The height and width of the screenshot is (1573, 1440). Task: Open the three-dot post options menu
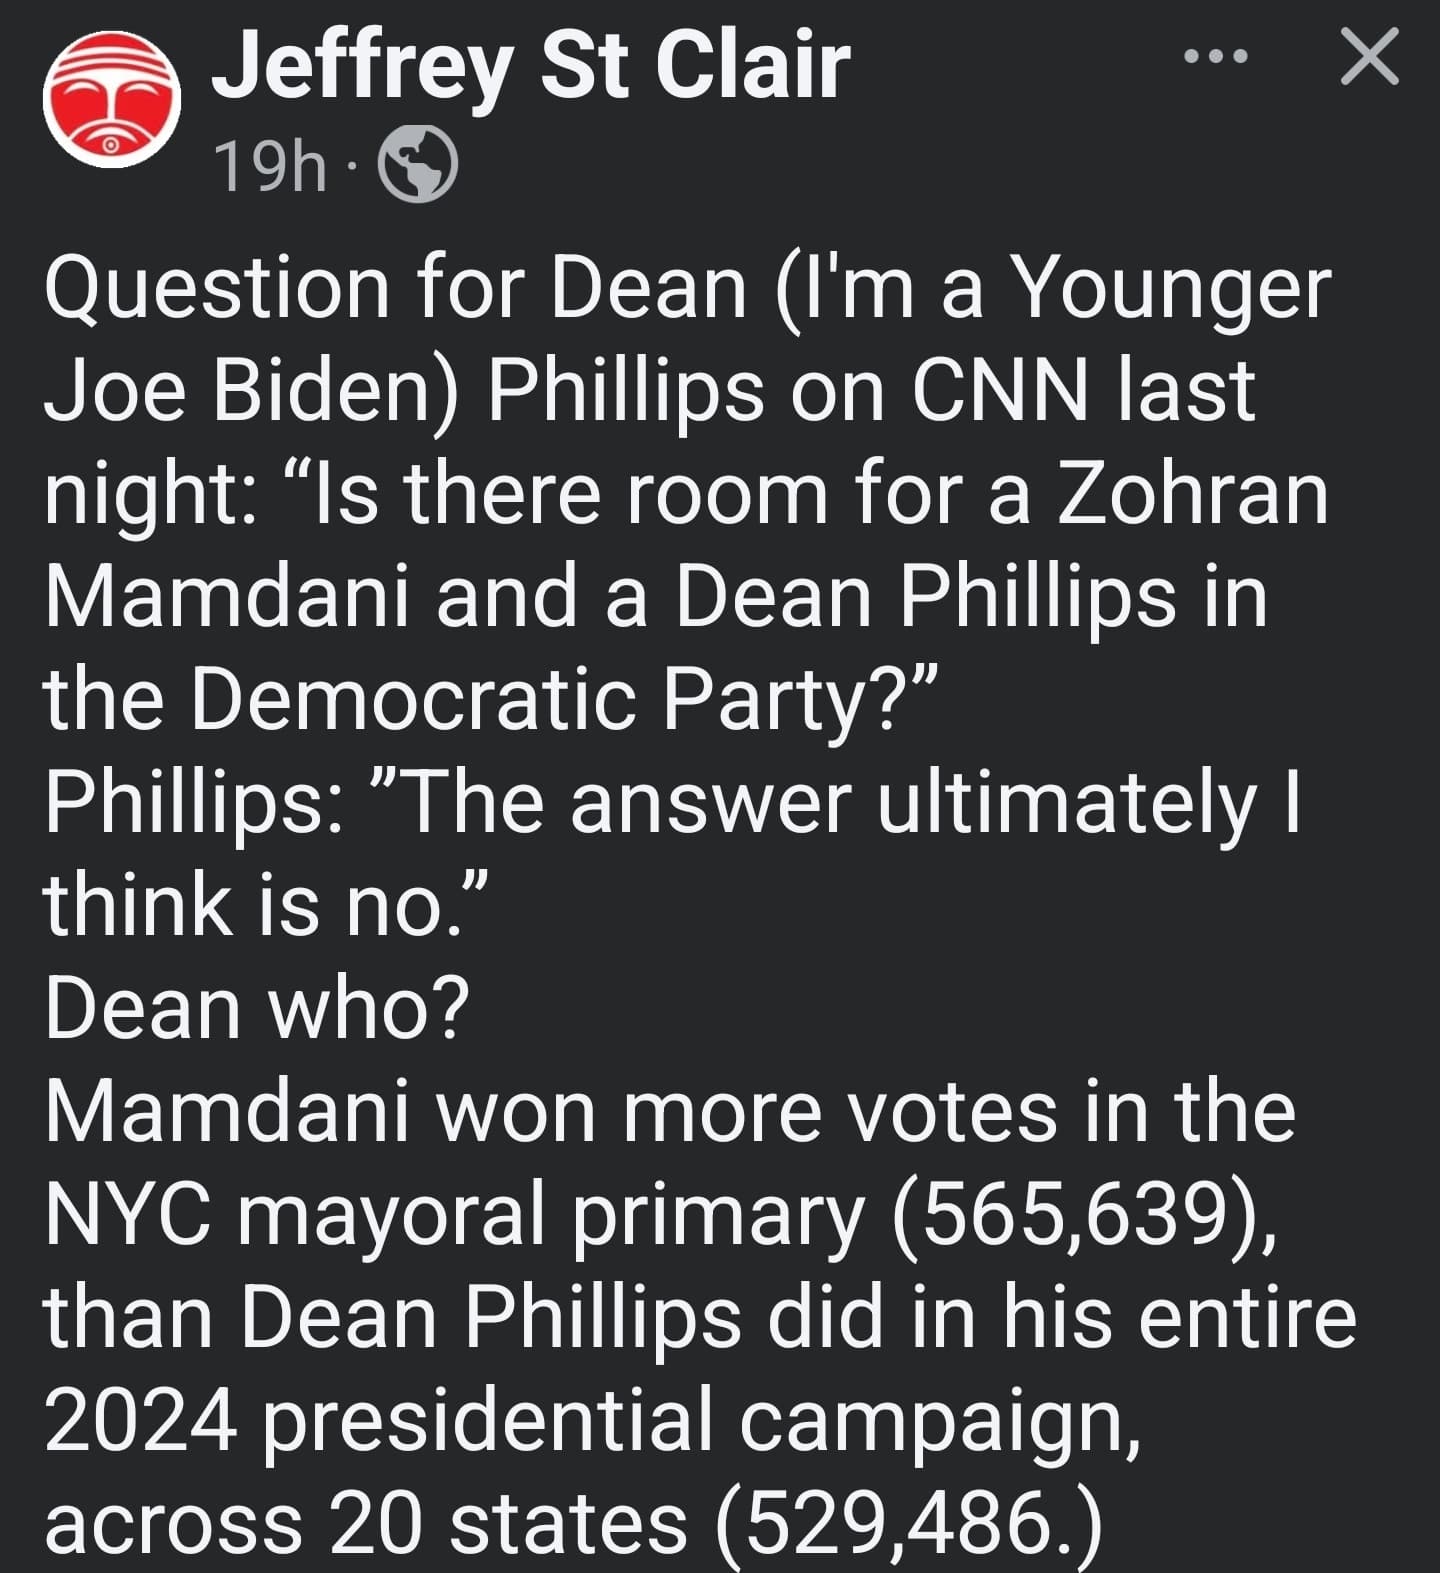coord(1215,57)
